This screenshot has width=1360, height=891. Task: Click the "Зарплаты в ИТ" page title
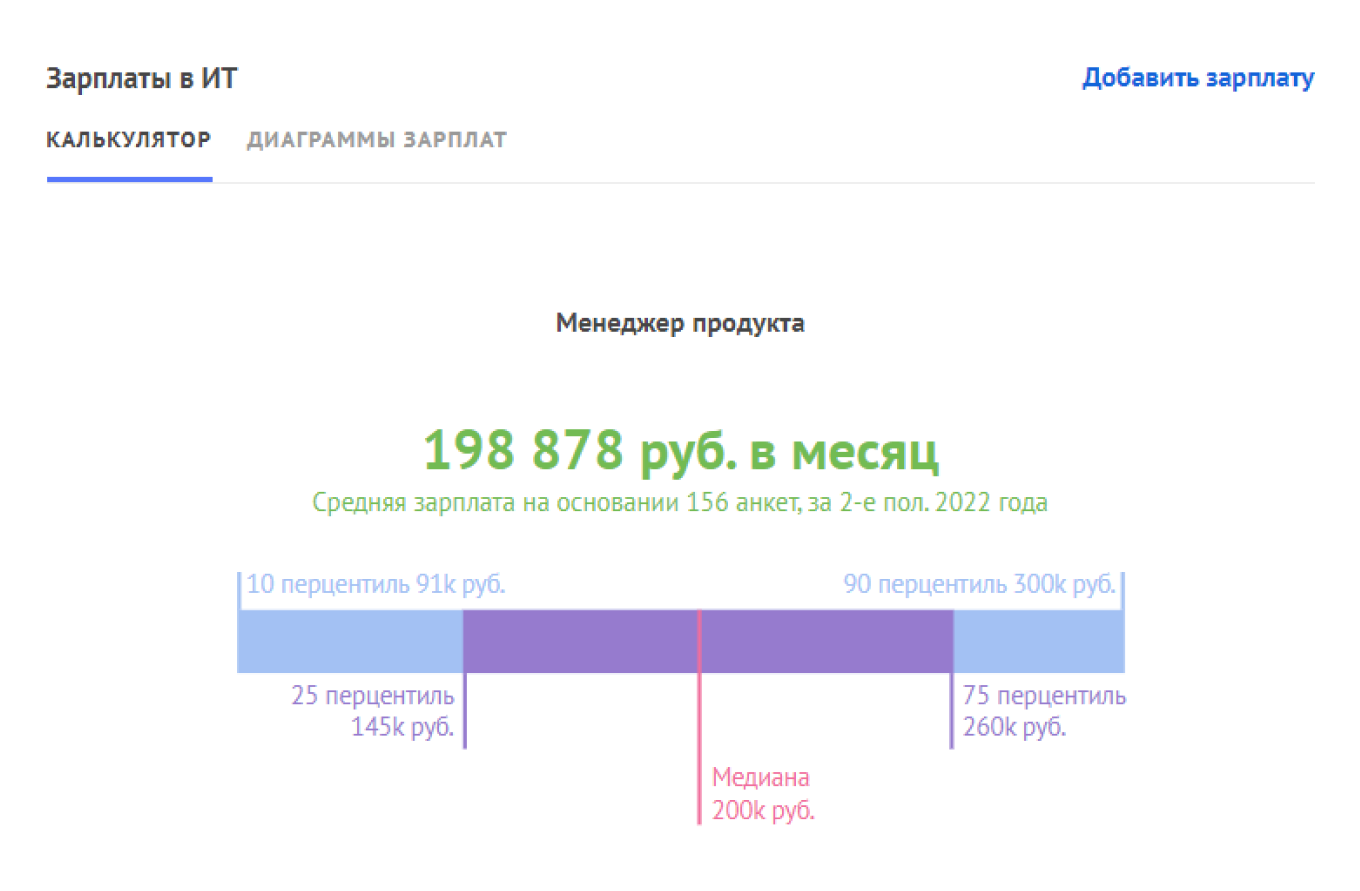(x=141, y=78)
